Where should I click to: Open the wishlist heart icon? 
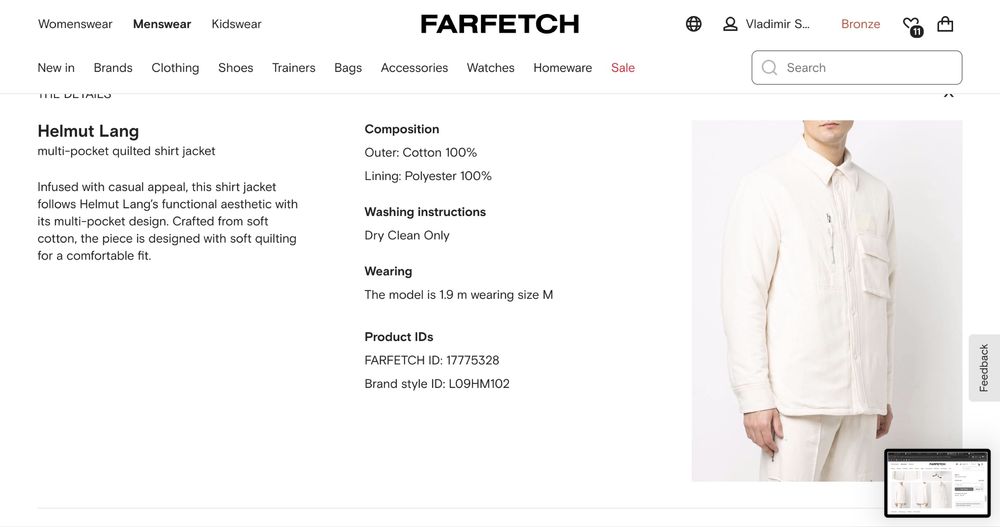coord(910,25)
